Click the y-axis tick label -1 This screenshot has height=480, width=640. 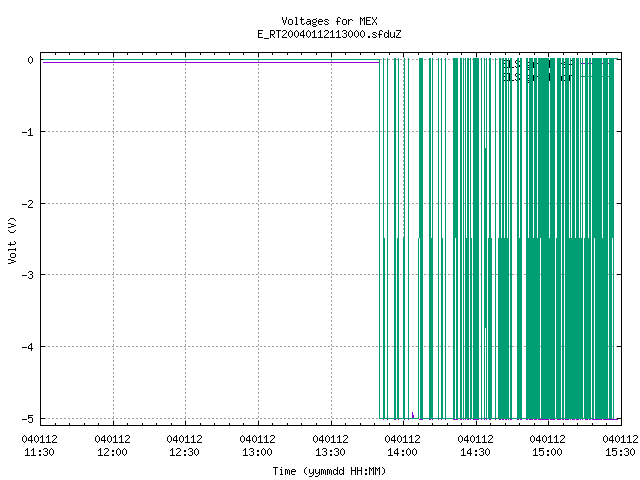27,132
